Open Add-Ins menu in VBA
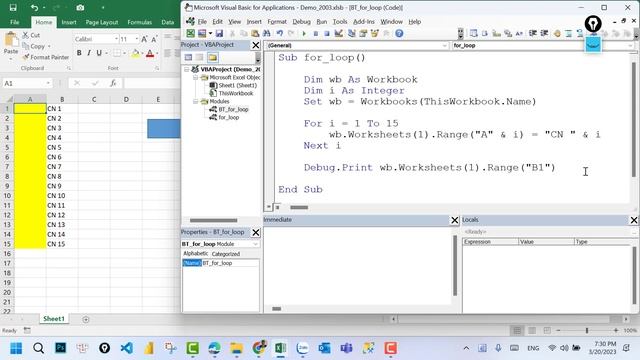Image resolution: width=640 pixels, height=360 pixels. tap(364, 22)
